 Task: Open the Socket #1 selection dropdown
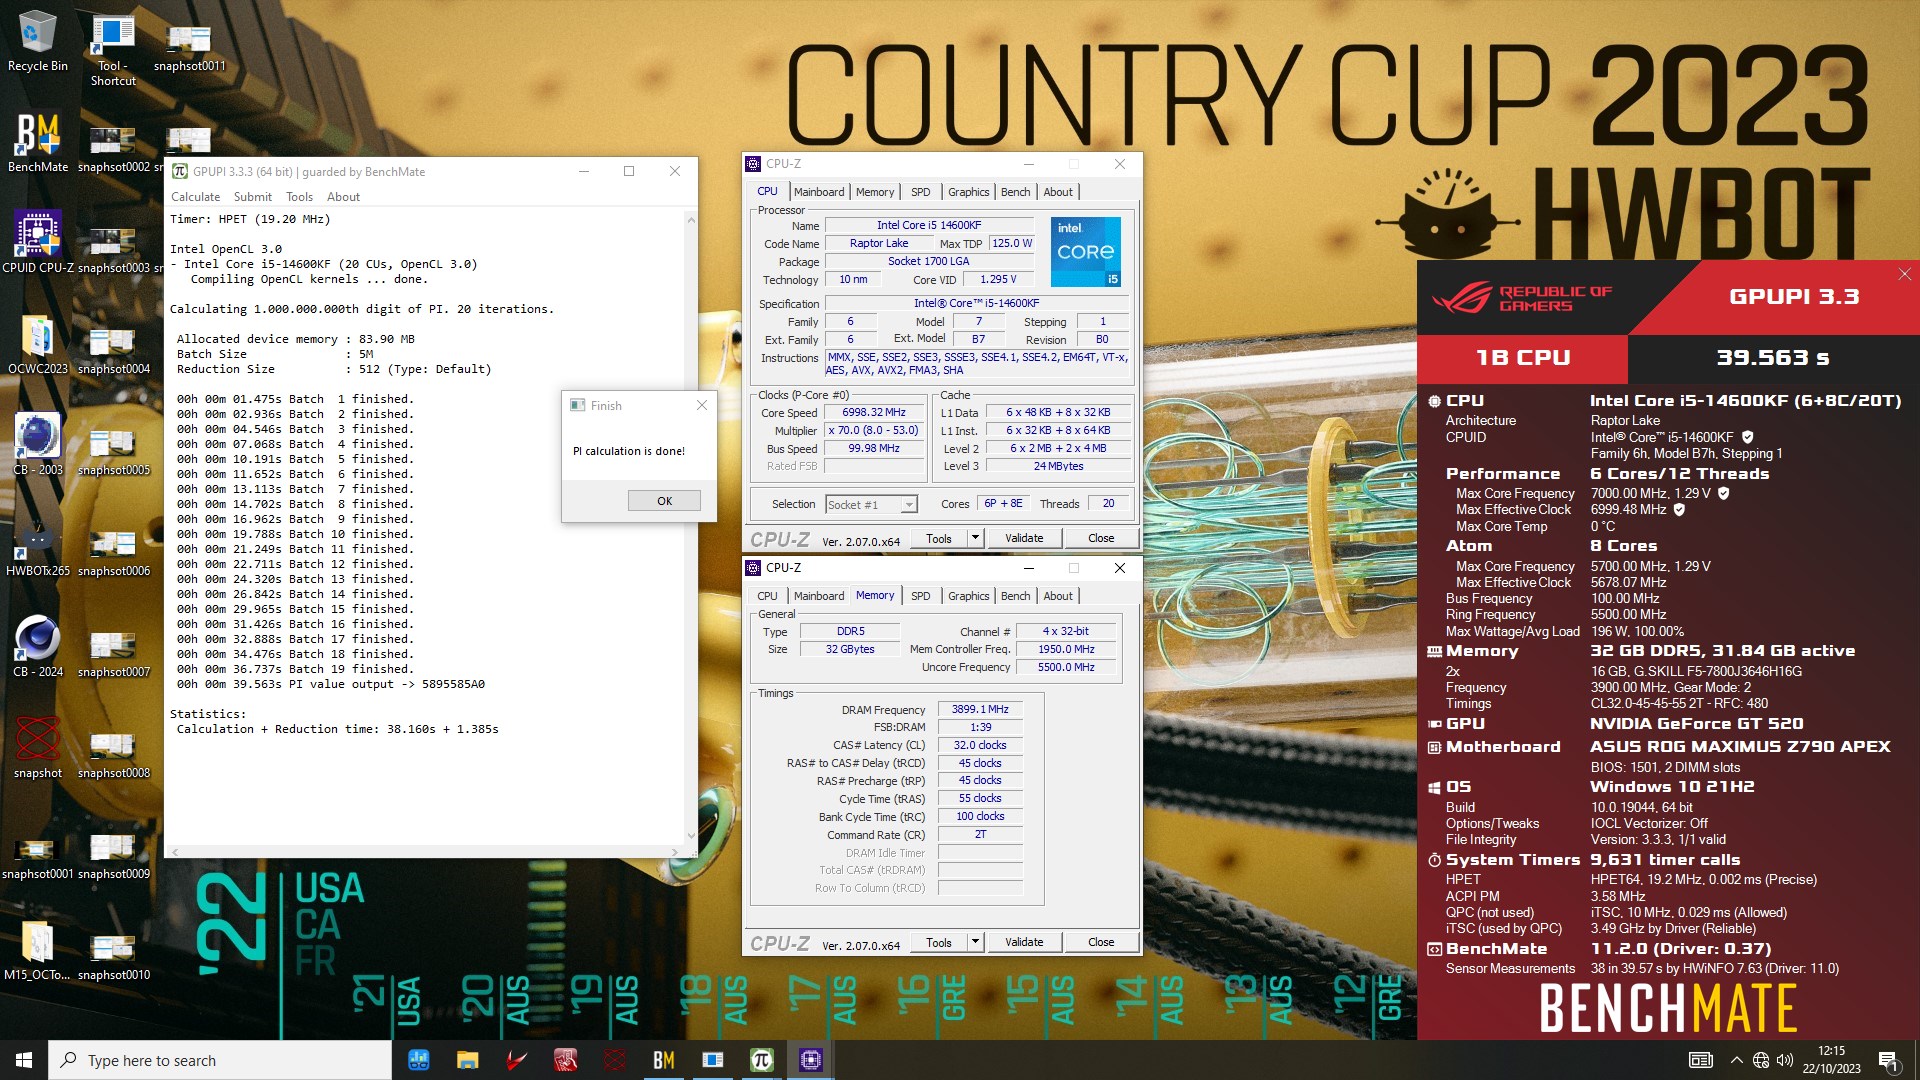[871, 505]
